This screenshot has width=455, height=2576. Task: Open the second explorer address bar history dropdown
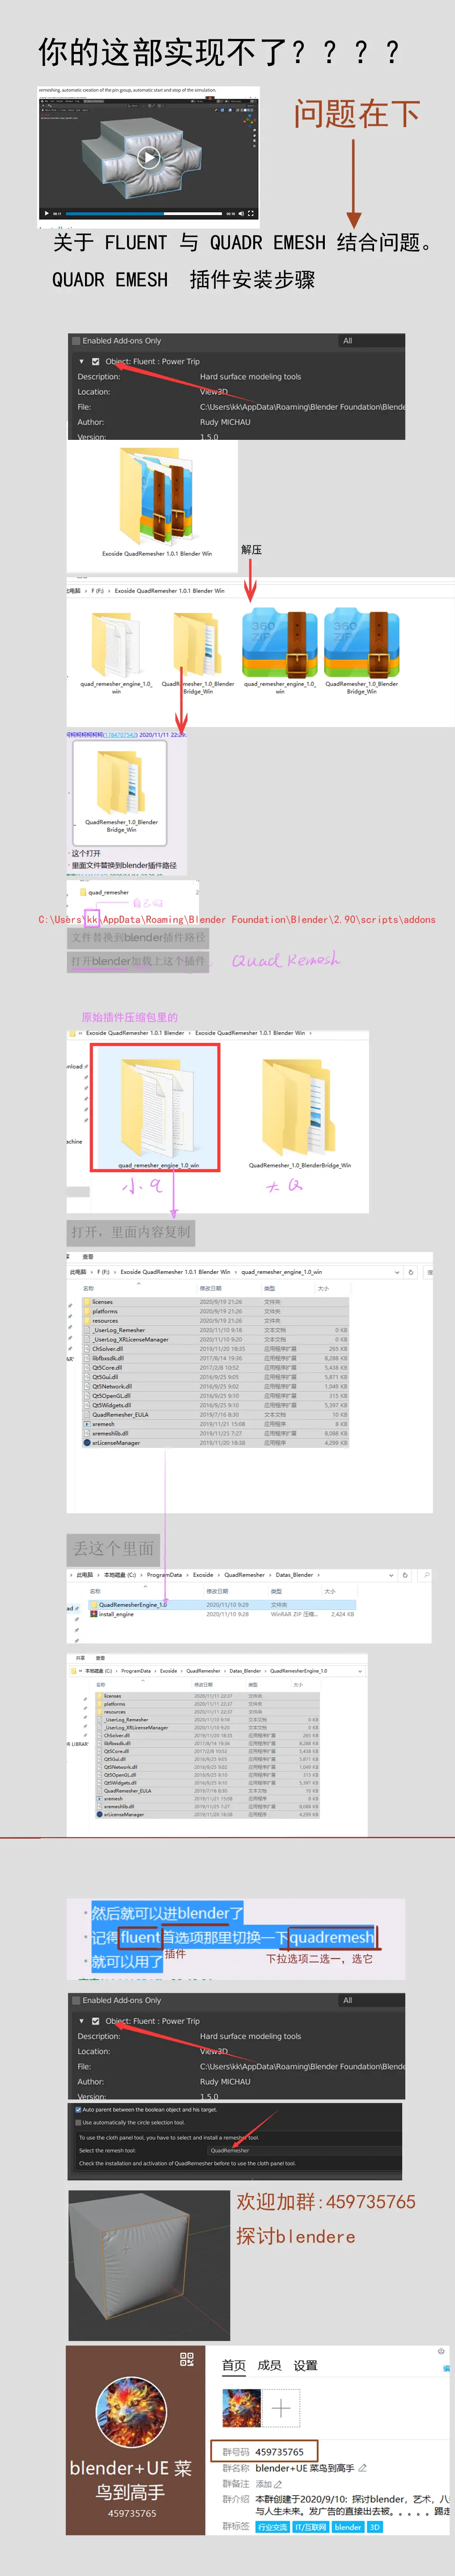[x=391, y=1575]
